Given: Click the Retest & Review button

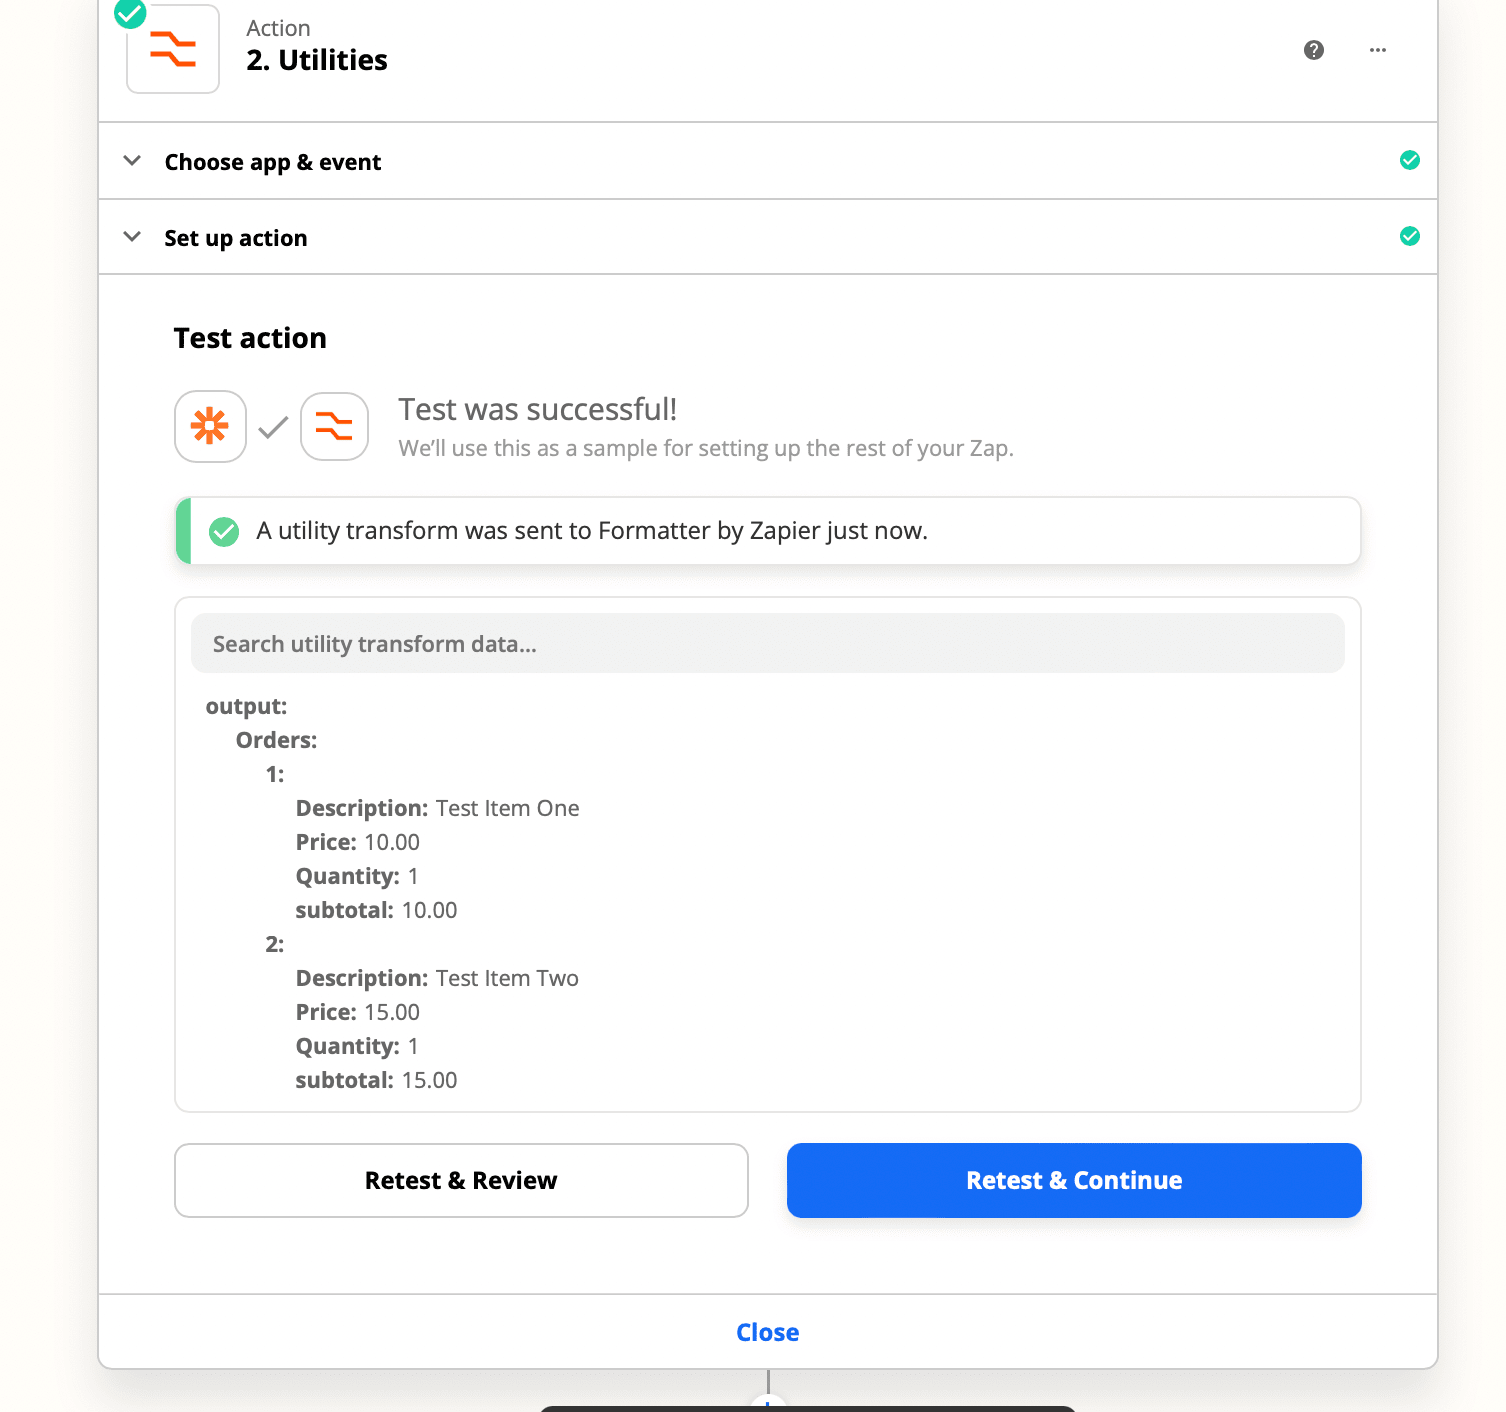Looking at the screenshot, I should click(x=461, y=1180).
